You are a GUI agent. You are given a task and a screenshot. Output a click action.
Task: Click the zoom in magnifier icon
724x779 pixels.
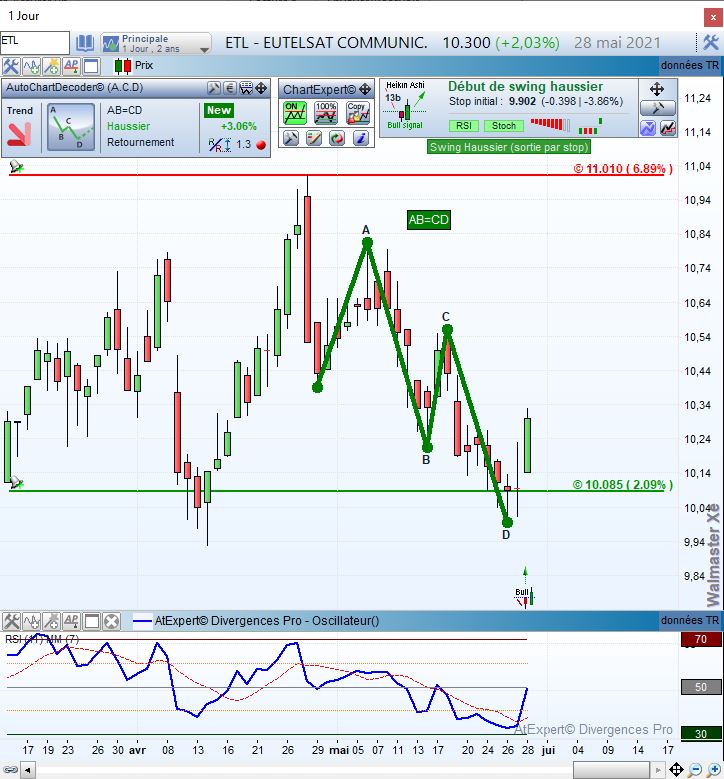tap(714, 770)
